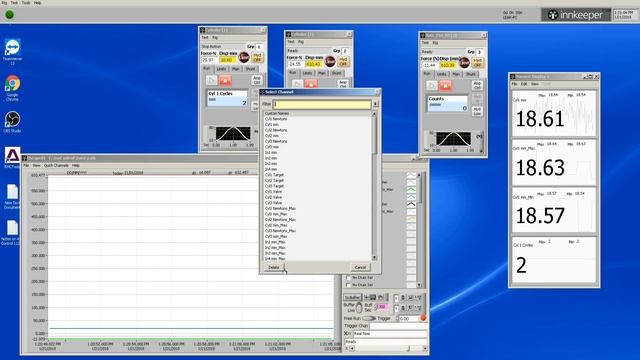Screen dimensions: 640x360
Task: Select 'Cyl1 Newtons' in channel list
Action: click(276, 119)
